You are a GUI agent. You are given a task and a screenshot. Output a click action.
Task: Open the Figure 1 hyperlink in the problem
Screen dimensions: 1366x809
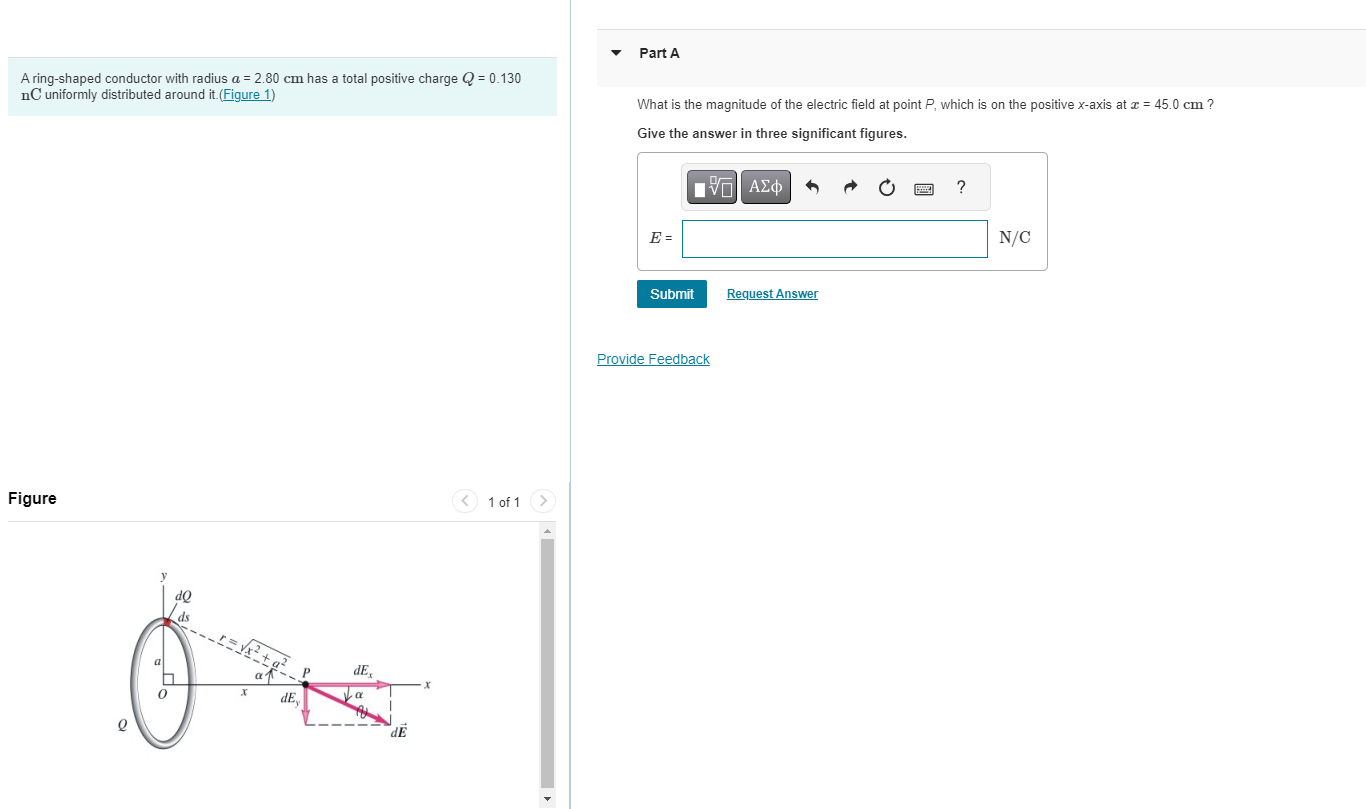246,94
